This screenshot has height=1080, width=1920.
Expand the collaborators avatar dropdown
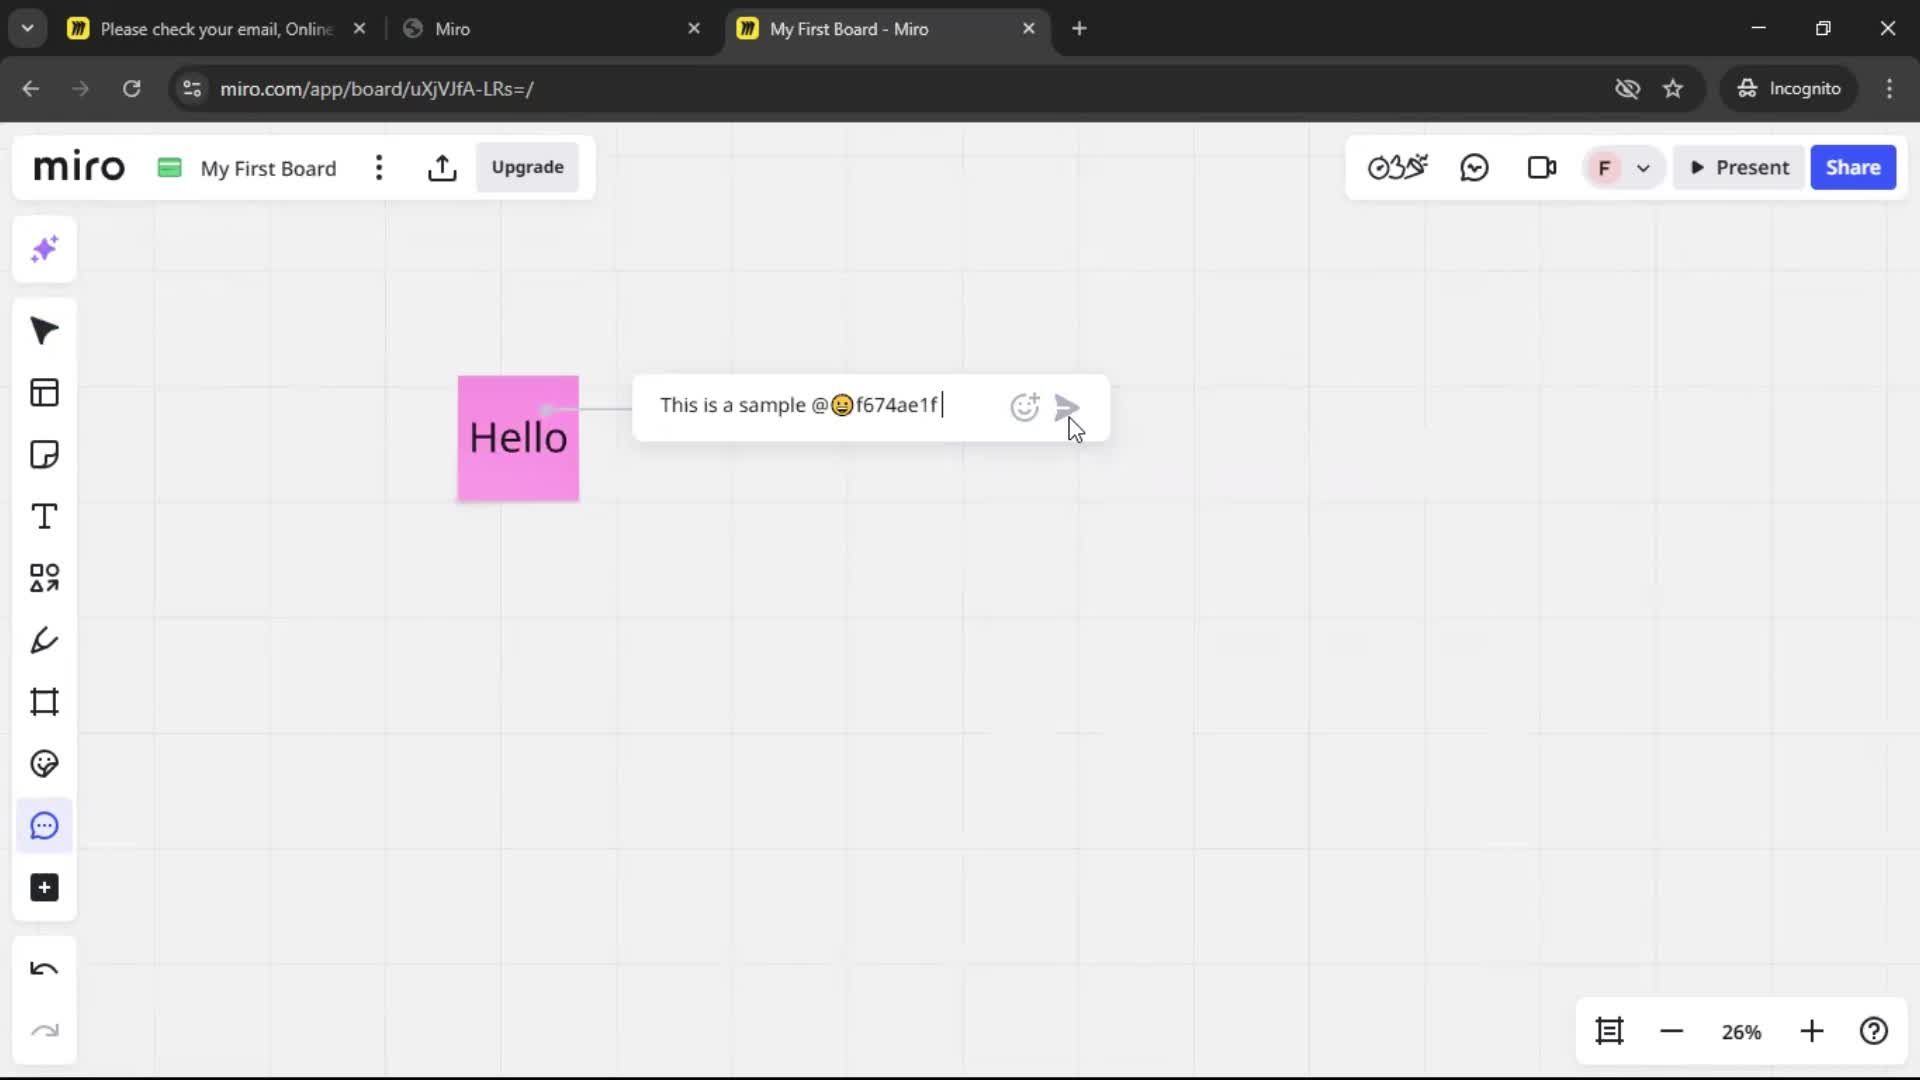pyautogui.click(x=1643, y=168)
